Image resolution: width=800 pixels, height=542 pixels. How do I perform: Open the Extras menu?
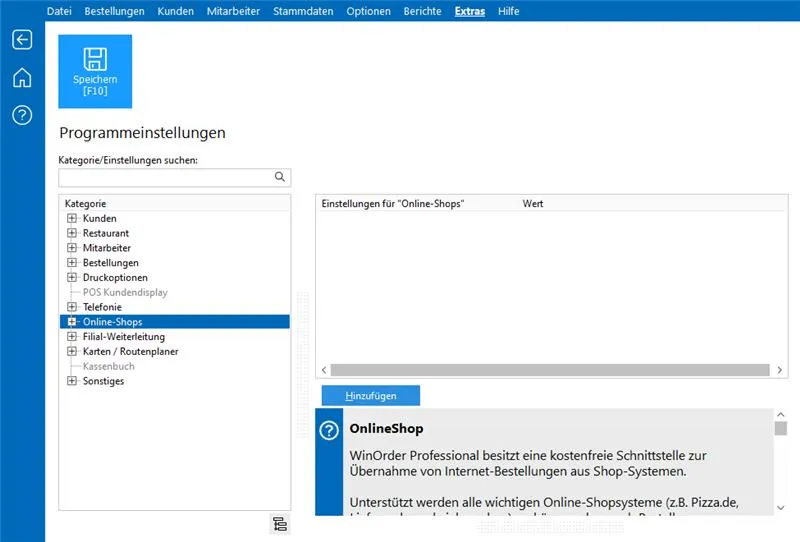tap(470, 11)
